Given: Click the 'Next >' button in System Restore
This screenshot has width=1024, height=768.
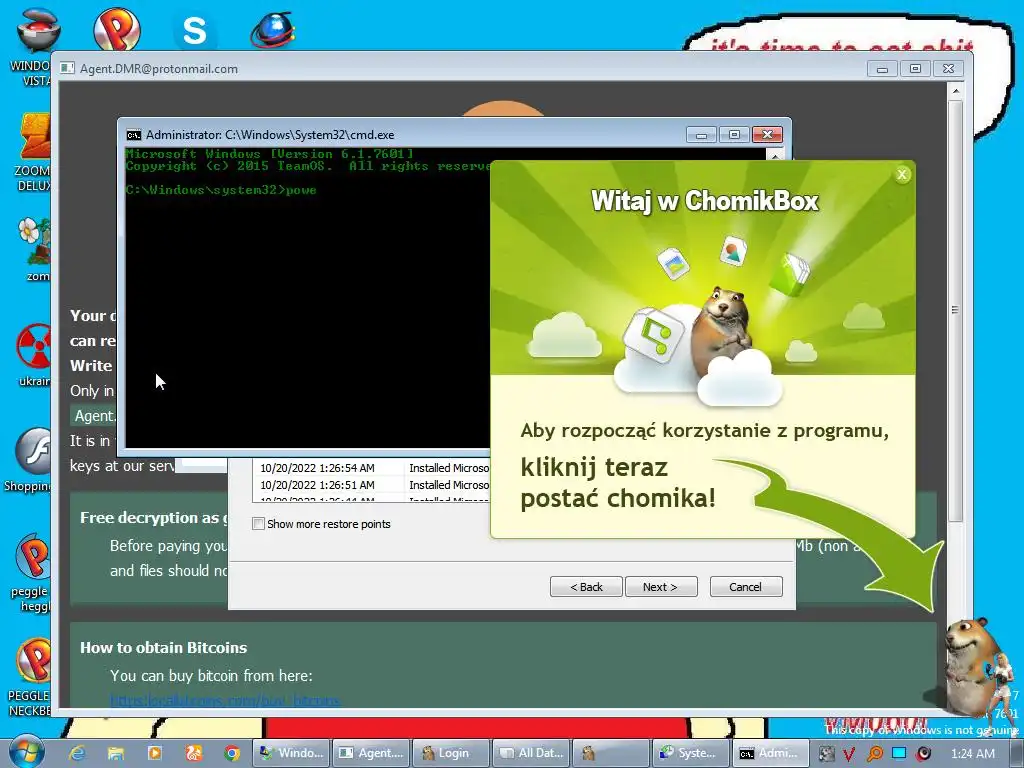Looking at the screenshot, I should coord(661,586).
